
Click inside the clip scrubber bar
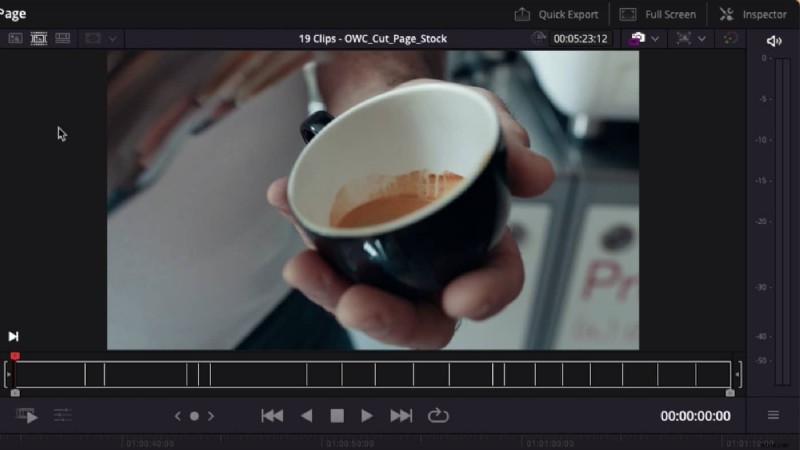pyautogui.click(x=372, y=374)
